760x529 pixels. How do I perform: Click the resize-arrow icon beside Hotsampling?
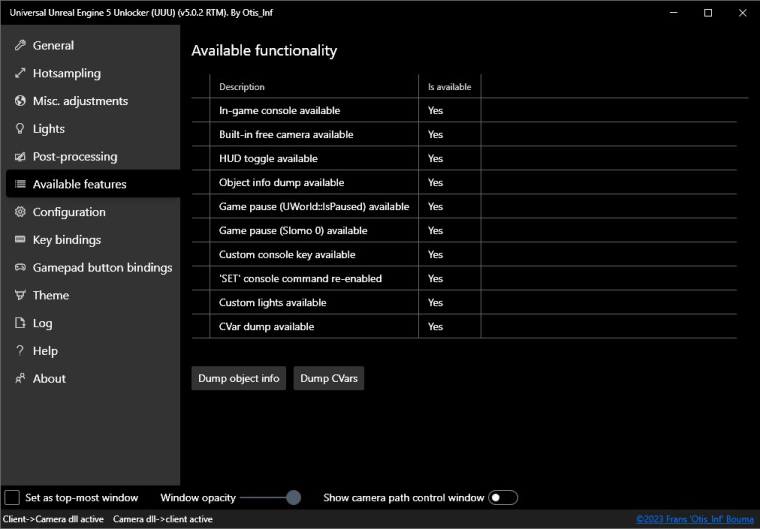click(20, 73)
